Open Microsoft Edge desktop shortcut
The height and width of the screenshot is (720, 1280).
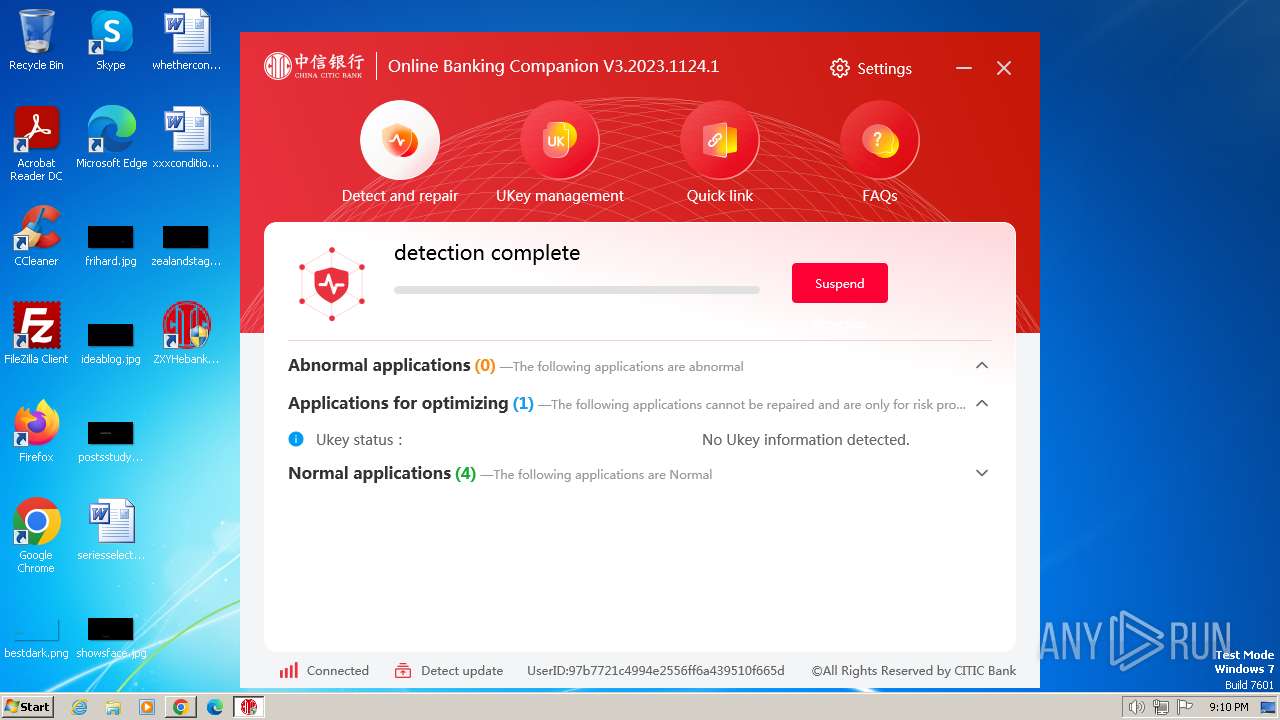(111, 138)
